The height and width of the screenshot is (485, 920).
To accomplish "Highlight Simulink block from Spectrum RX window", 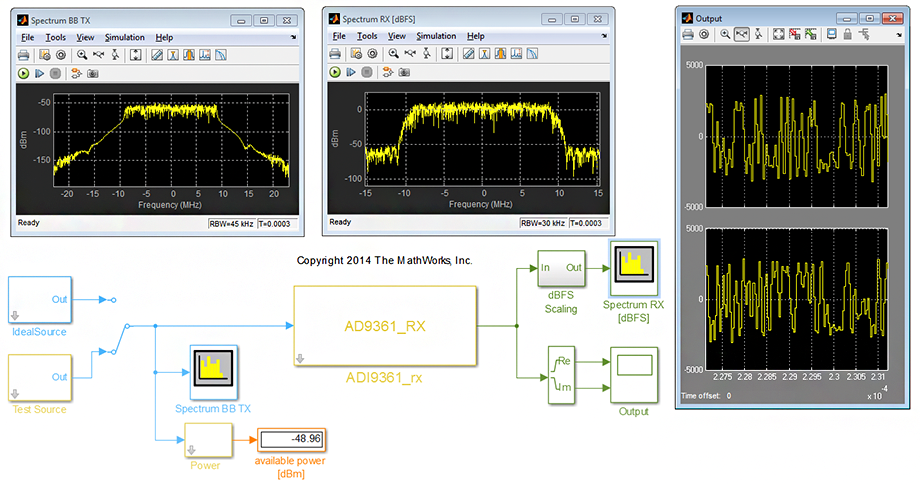I will click(388, 72).
